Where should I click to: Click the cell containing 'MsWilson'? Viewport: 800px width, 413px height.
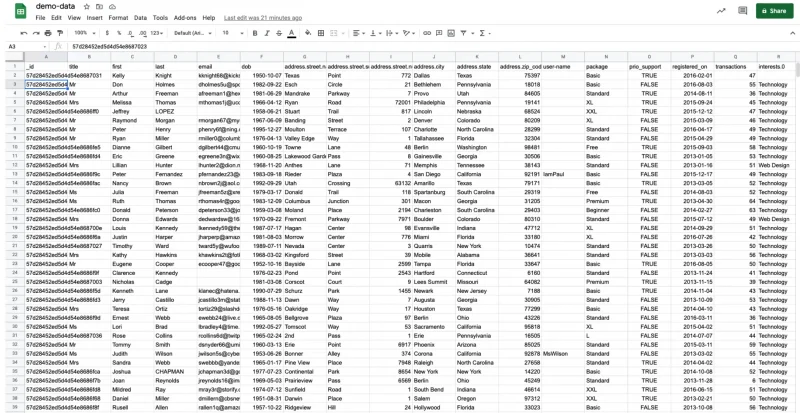[x=563, y=354]
